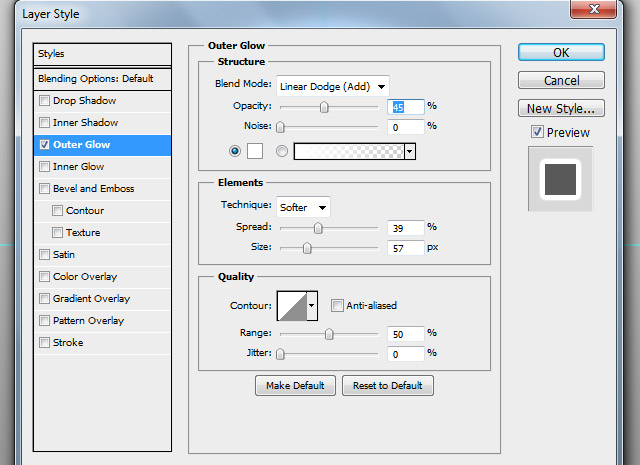Click the Size slider handle
The image size is (640, 465).
pyautogui.click(x=307, y=248)
